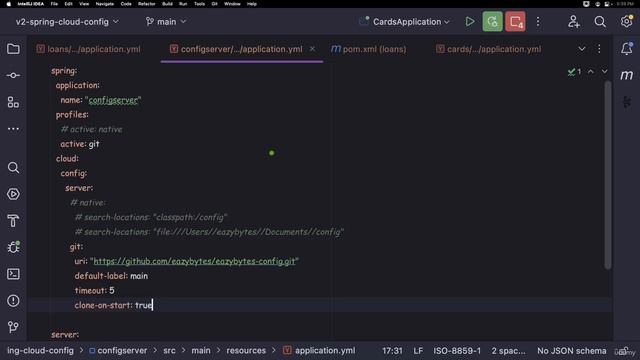Open the Structure tool window
This screenshot has width=640, height=360.
click(x=13, y=102)
